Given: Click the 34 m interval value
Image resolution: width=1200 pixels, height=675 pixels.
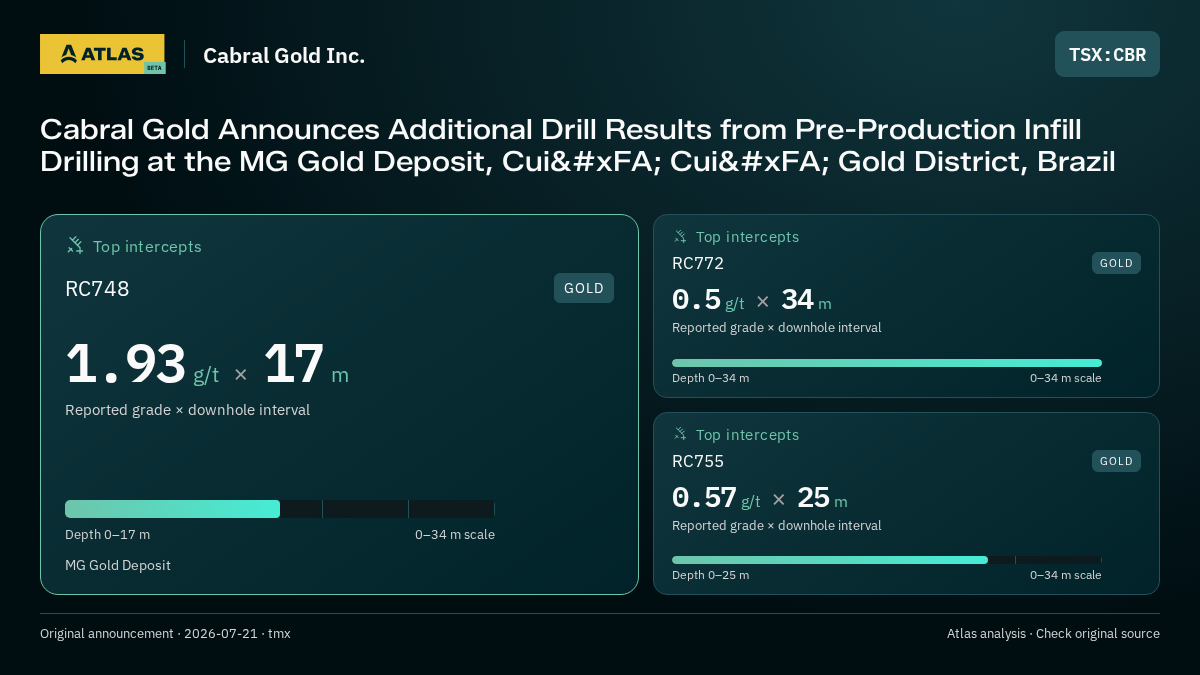Looking at the screenshot, I should (x=806, y=300).
